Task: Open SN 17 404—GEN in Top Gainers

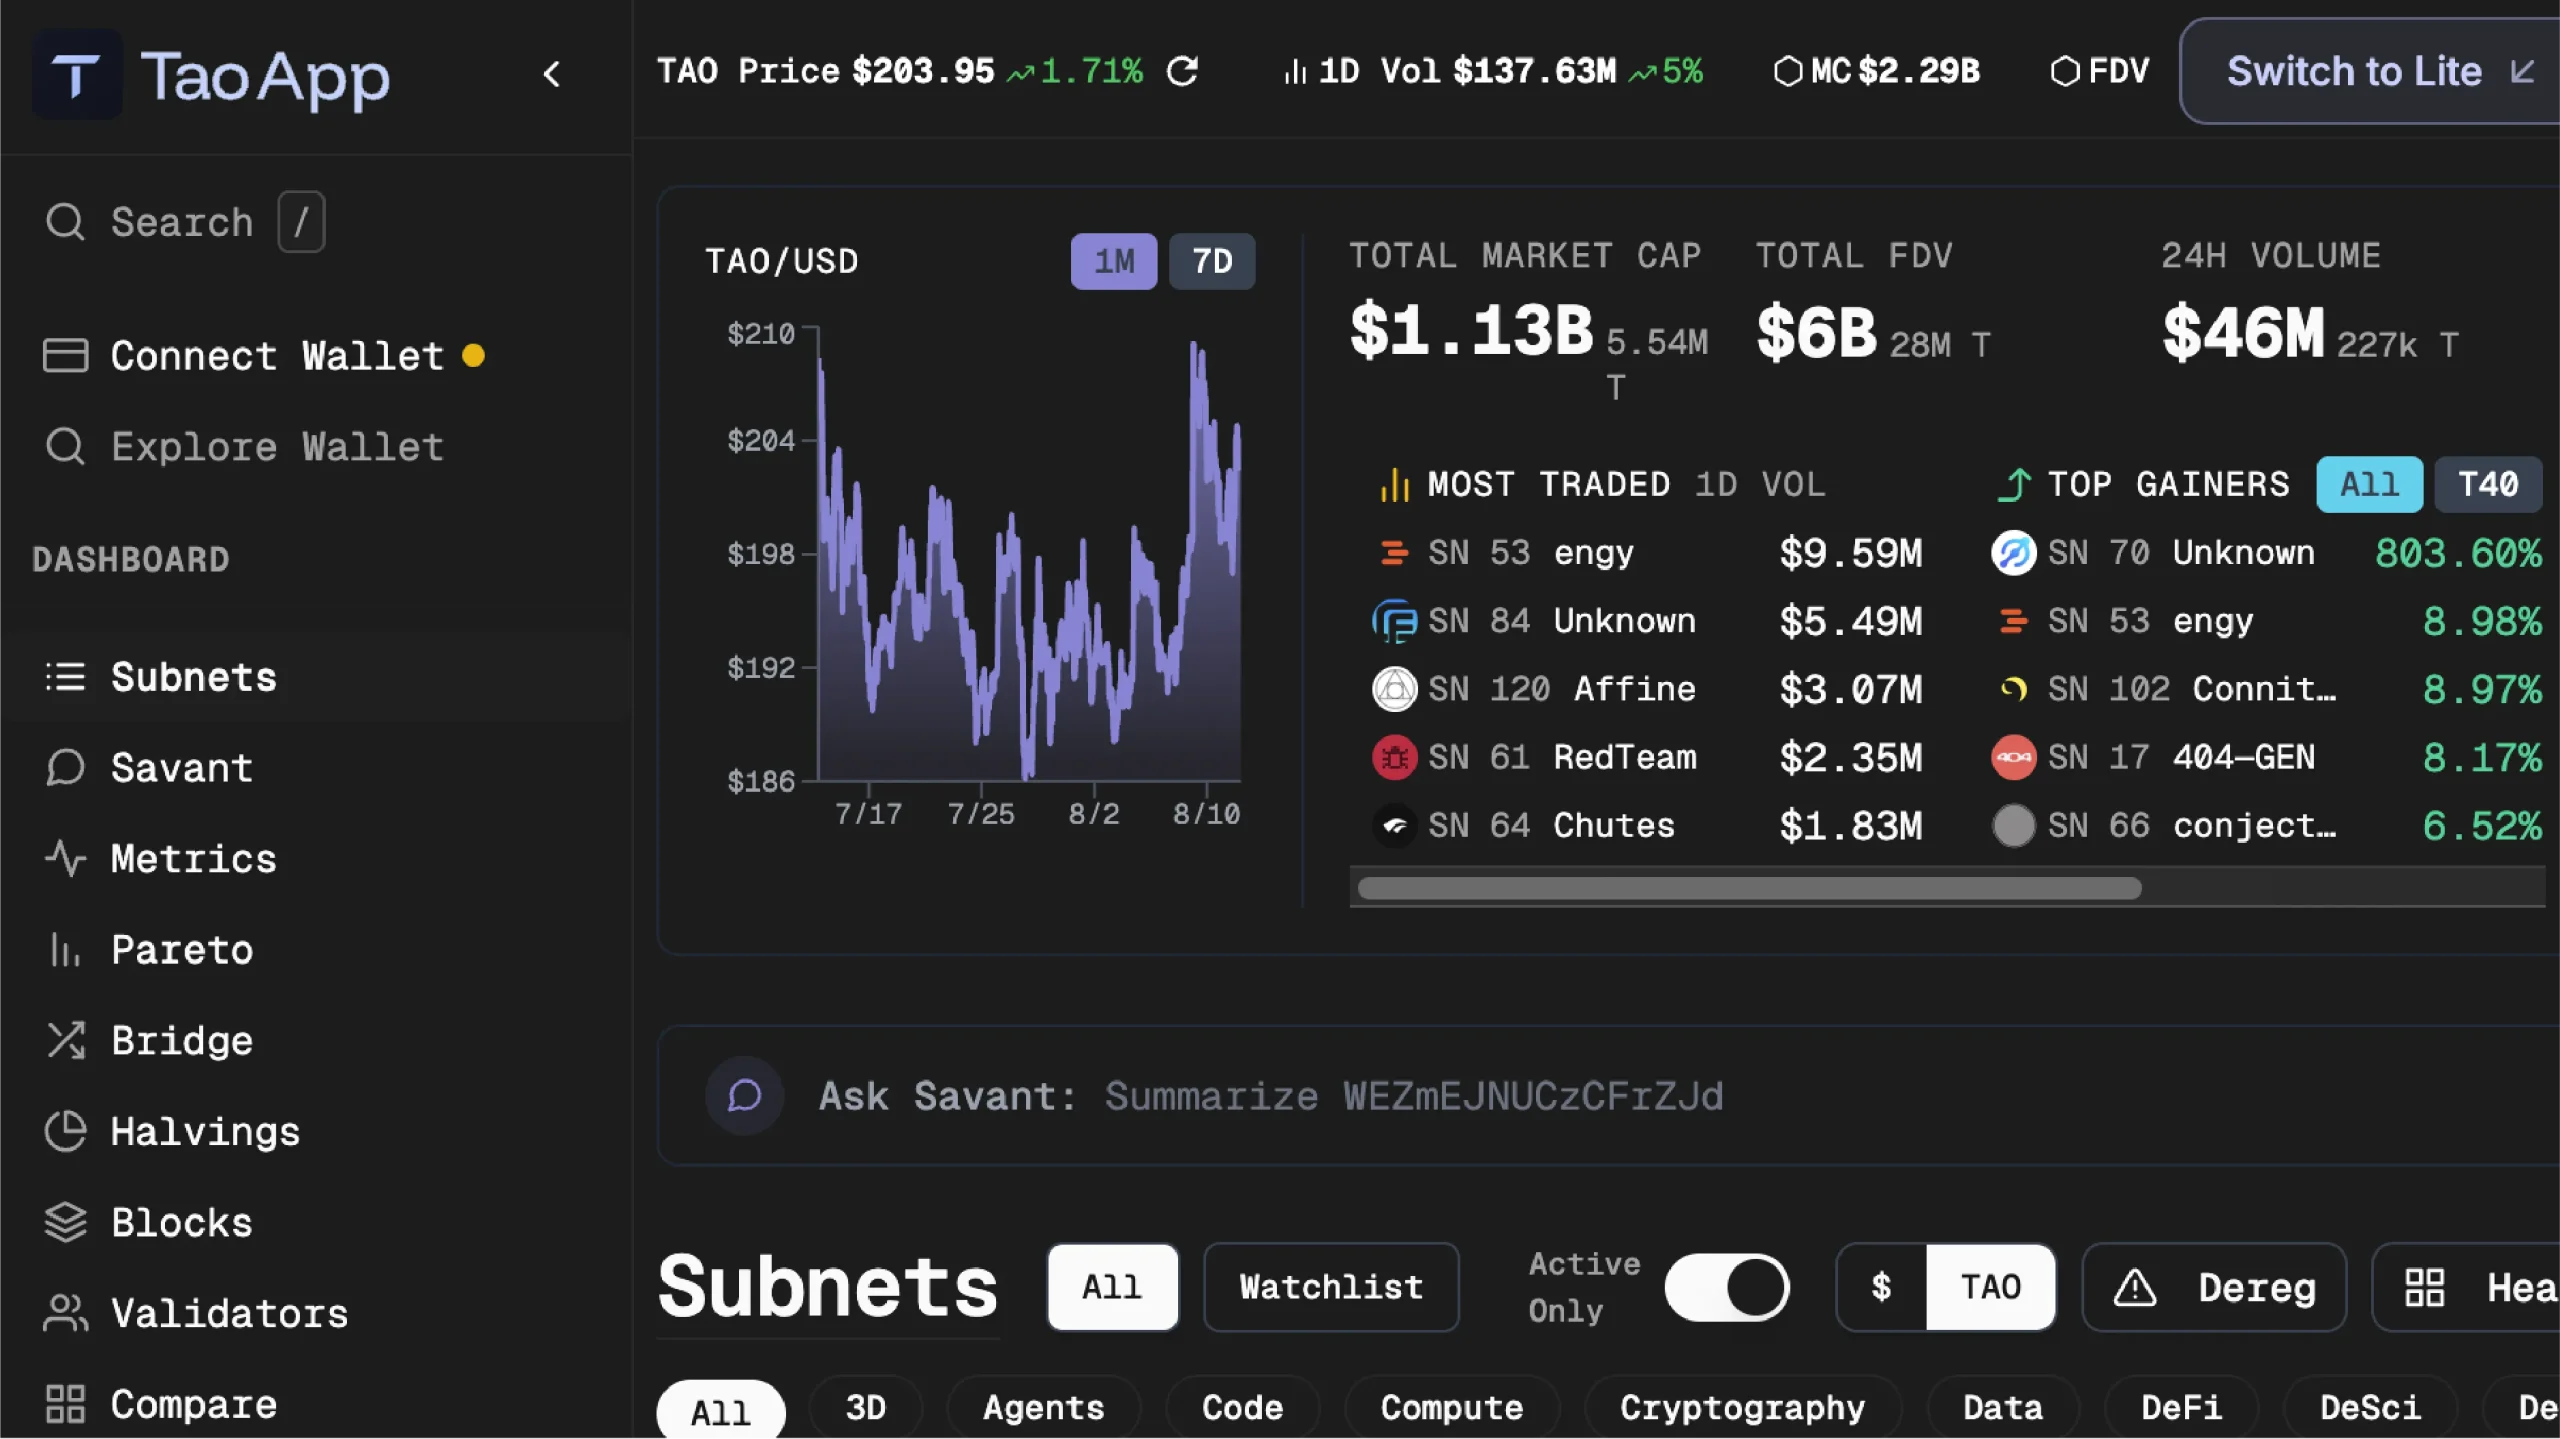Action: pyautogui.click(x=2266, y=757)
